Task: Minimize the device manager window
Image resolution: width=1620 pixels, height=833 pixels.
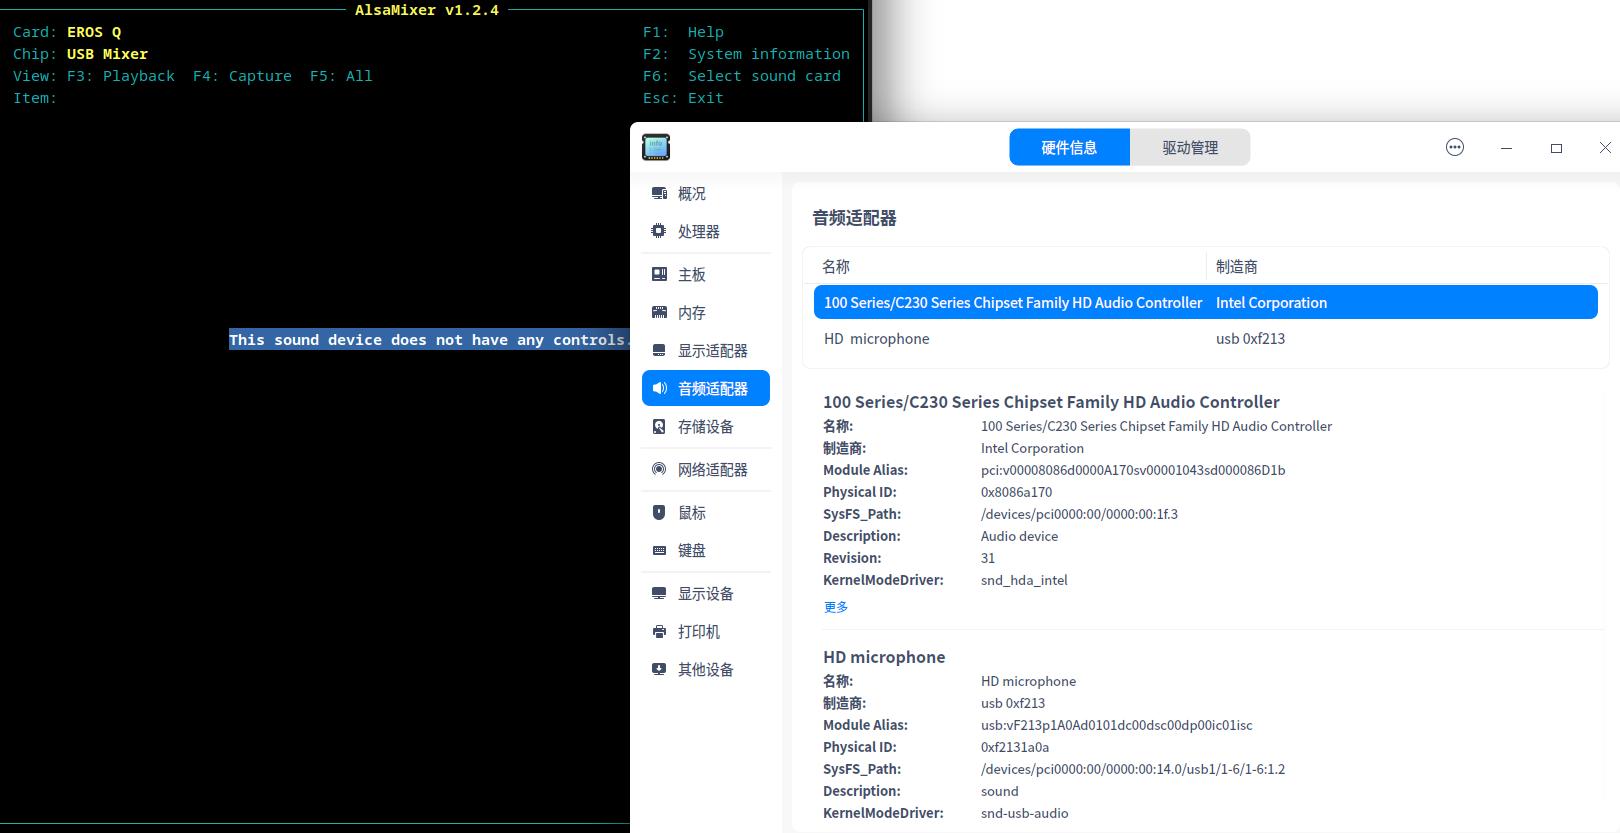Action: 1506,147
